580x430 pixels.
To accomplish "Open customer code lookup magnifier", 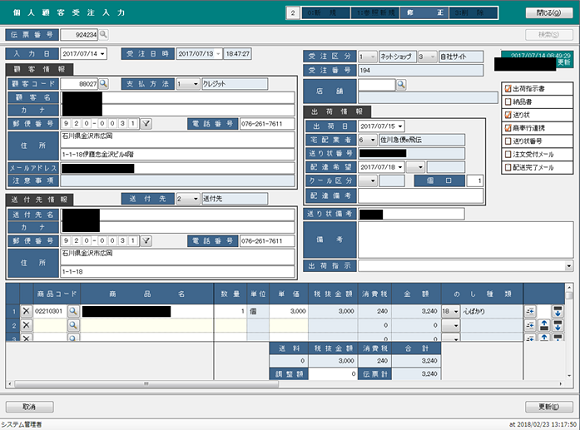I will tap(104, 84).
